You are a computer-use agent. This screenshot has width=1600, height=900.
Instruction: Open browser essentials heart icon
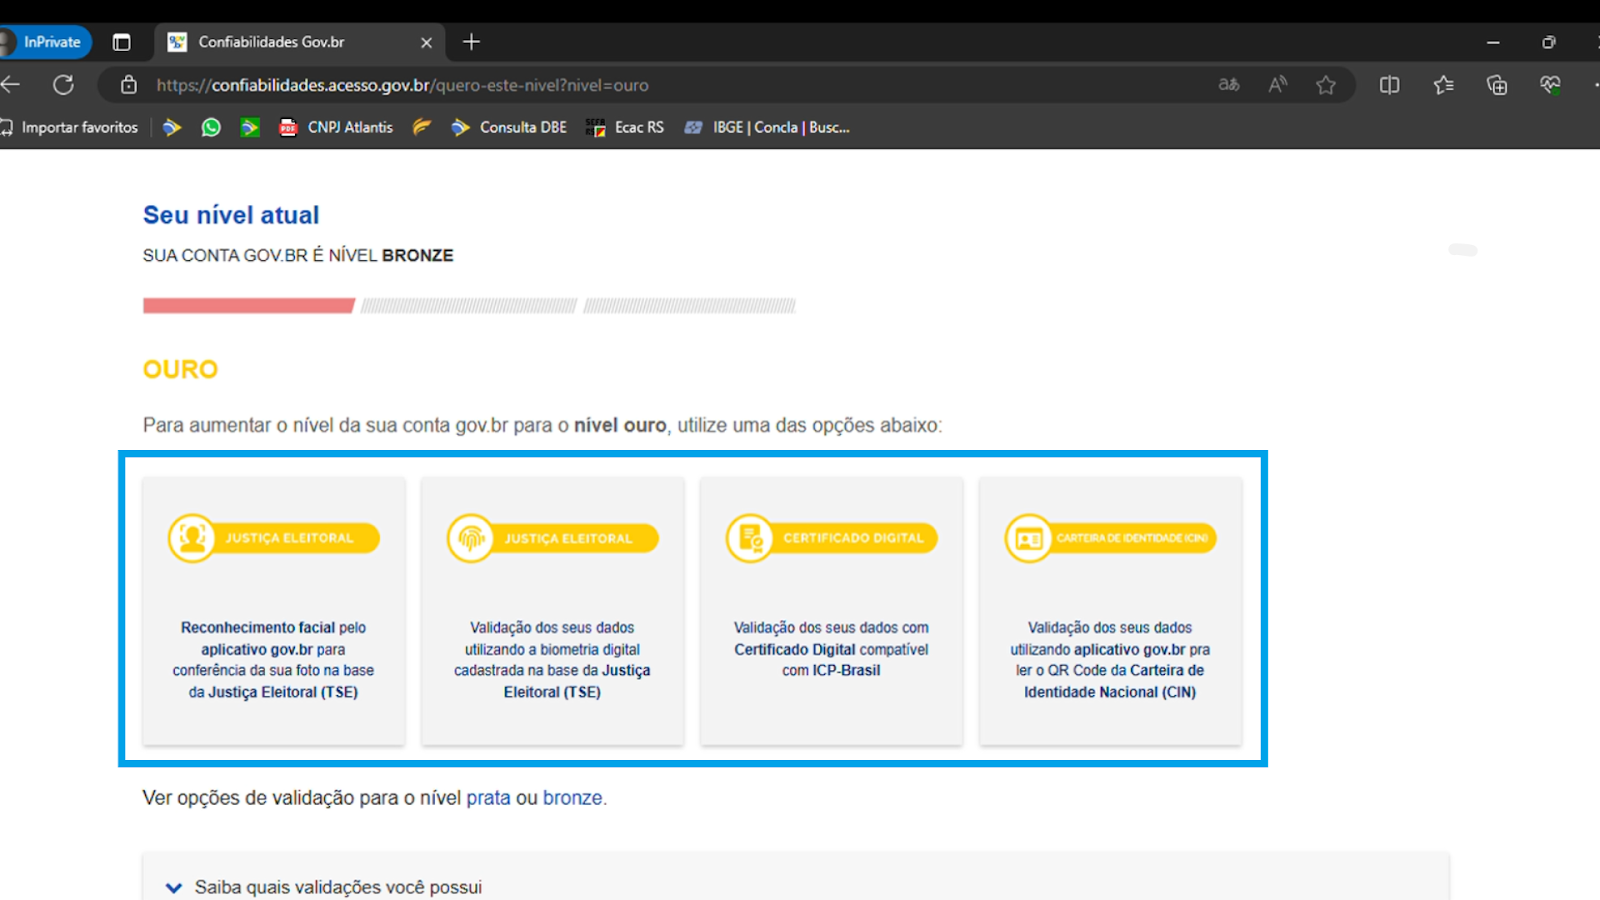coord(1550,85)
